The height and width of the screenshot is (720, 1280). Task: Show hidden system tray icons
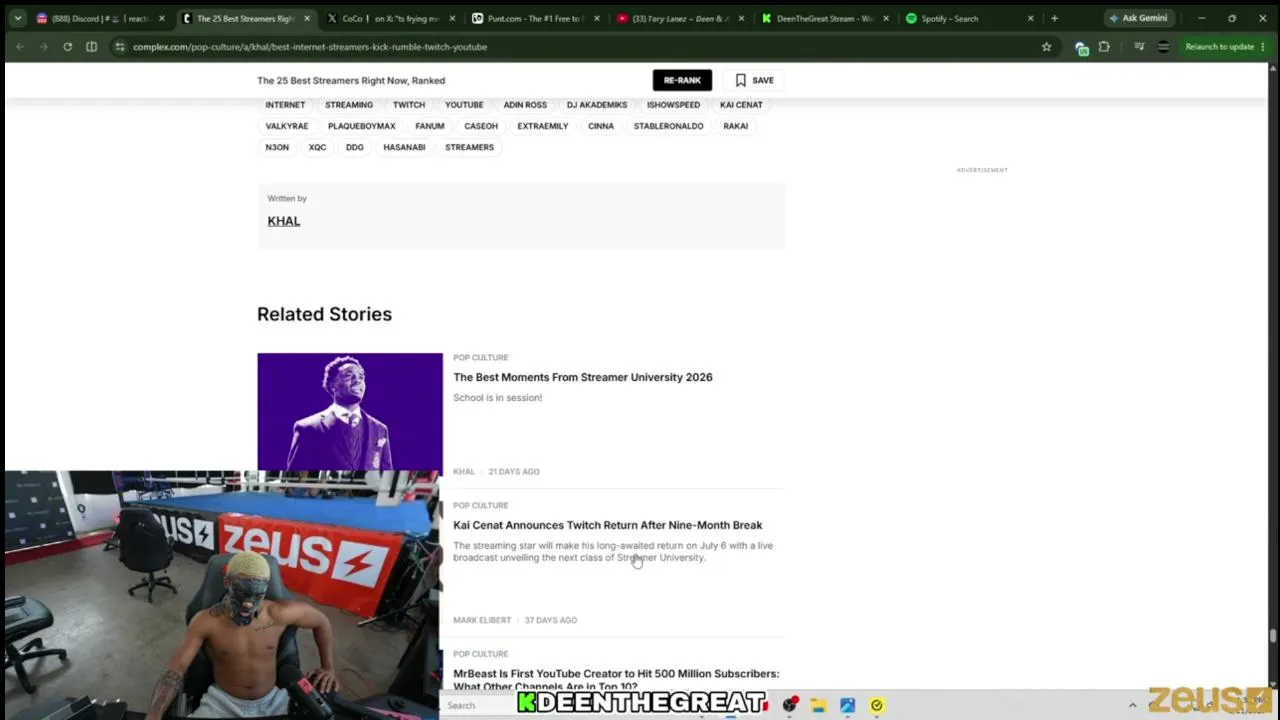[1133, 705]
